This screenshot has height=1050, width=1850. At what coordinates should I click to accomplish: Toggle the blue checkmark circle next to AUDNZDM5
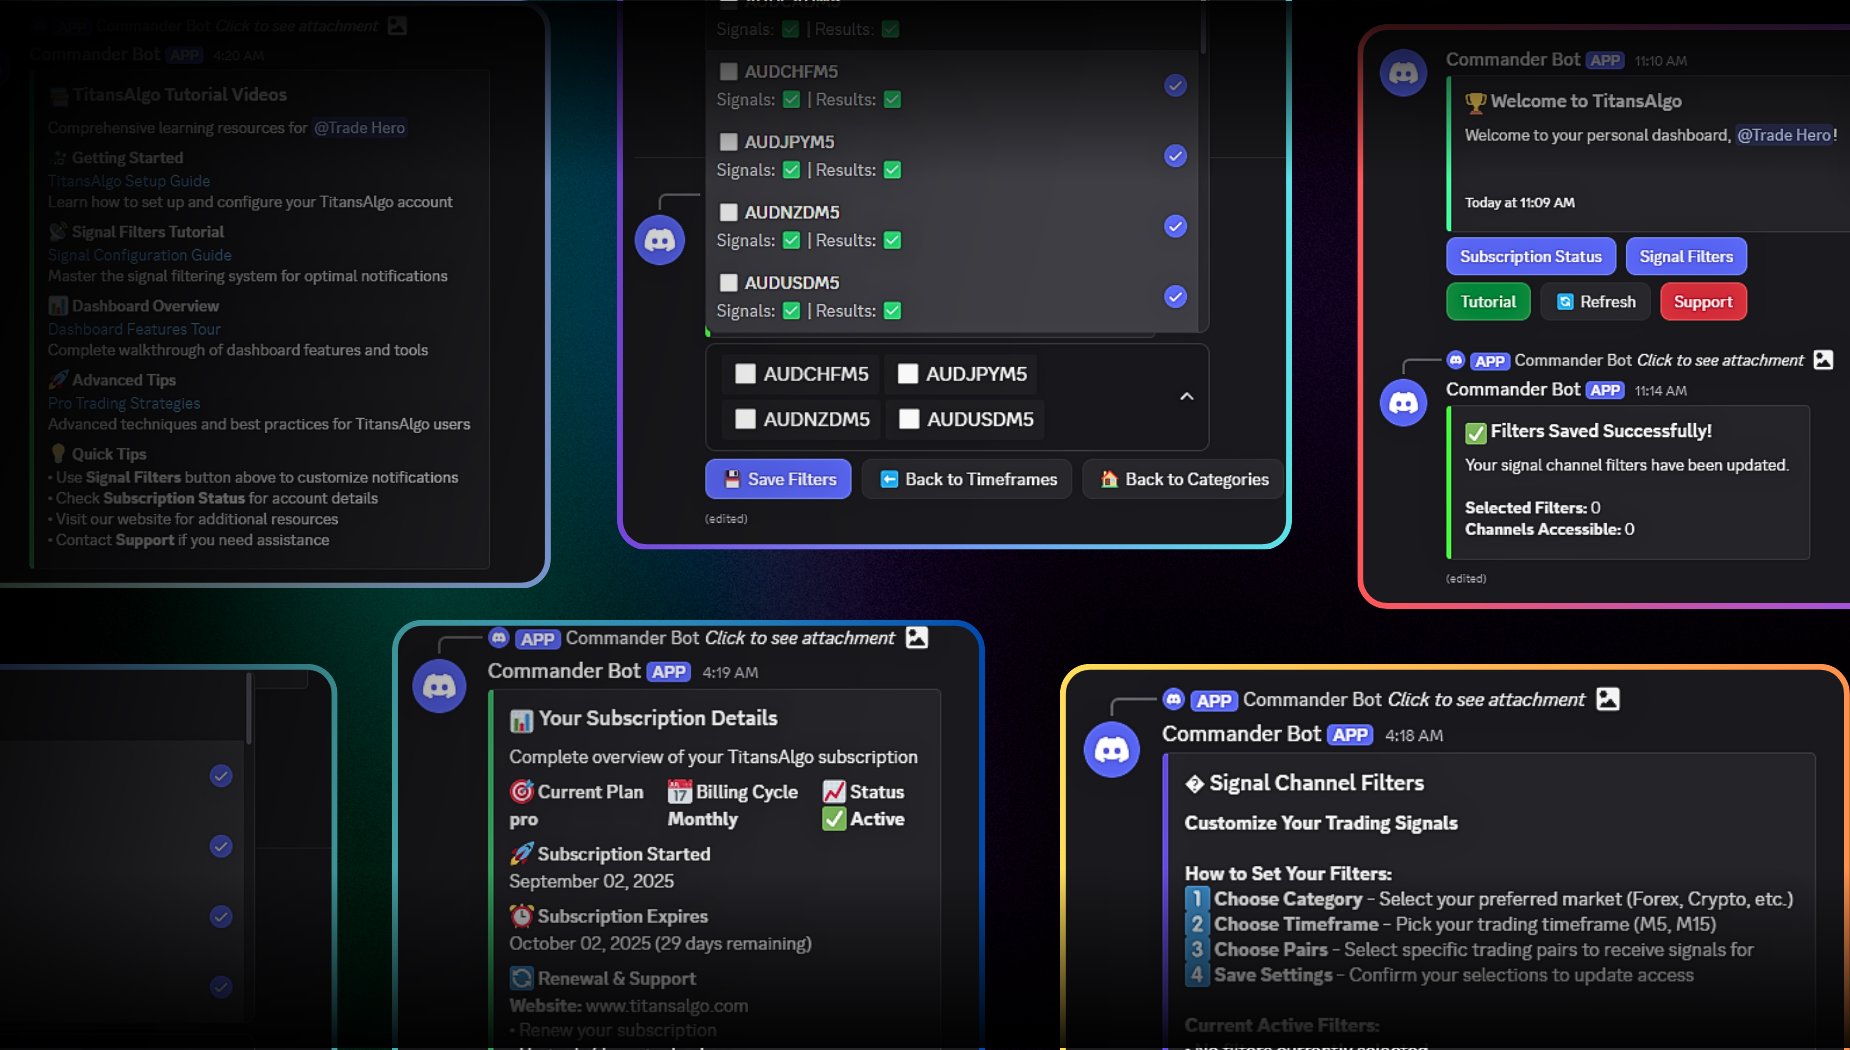click(1174, 226)
